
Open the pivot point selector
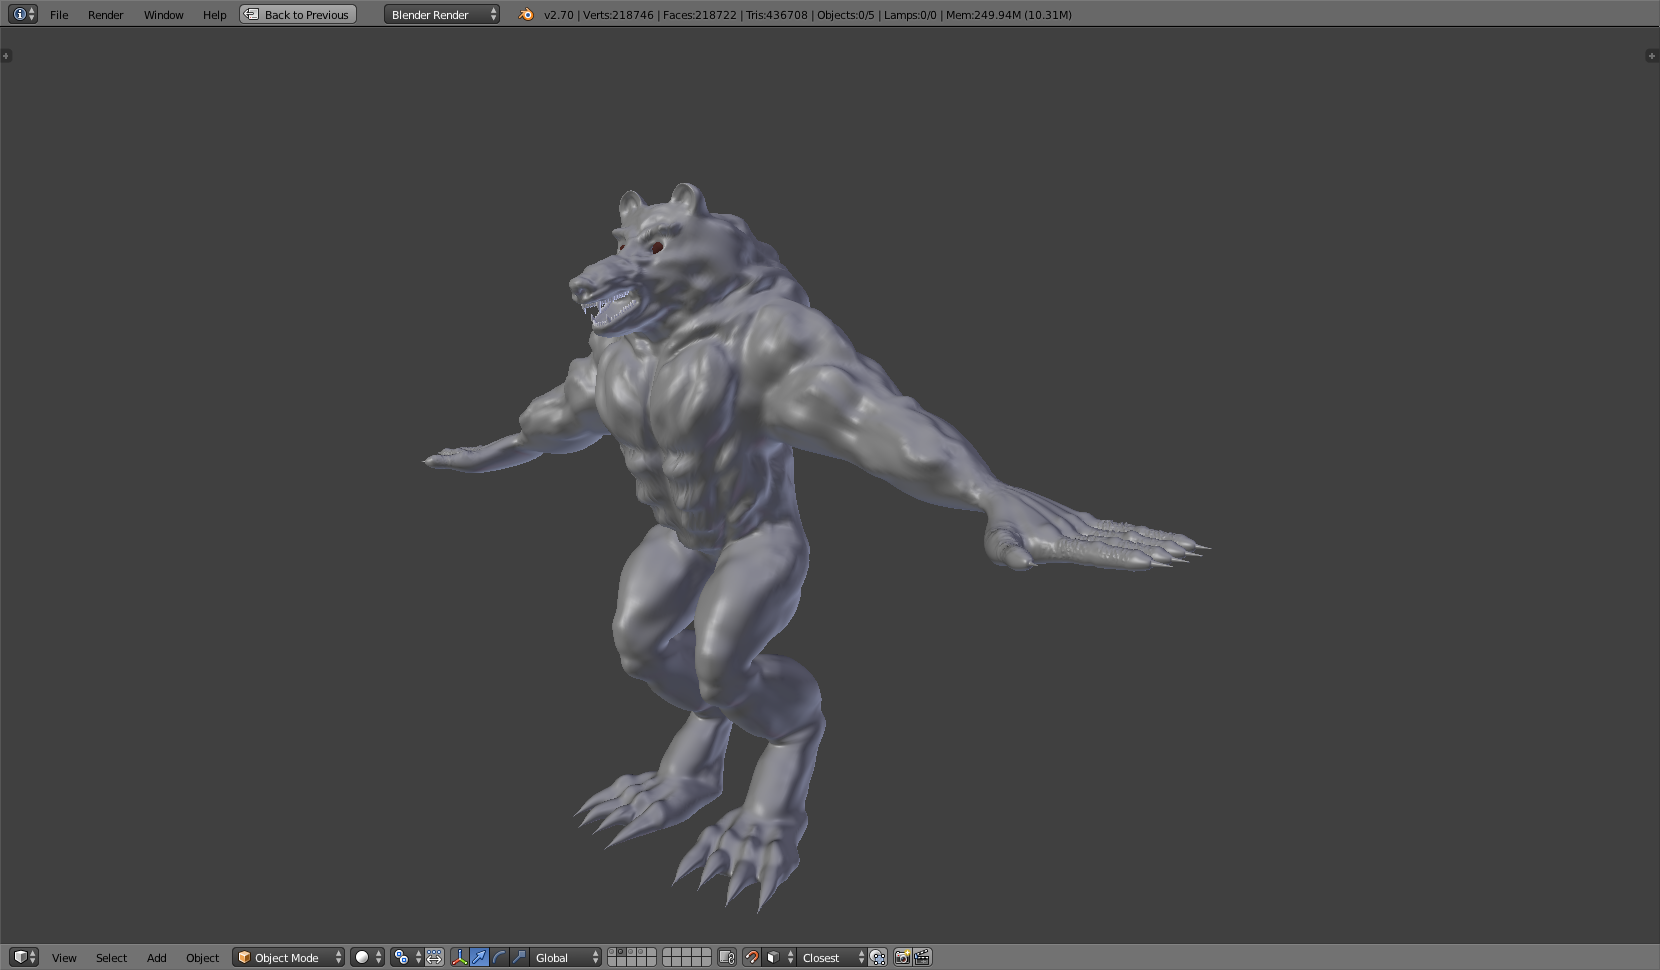pyautogui.click(x=406, y=957)
